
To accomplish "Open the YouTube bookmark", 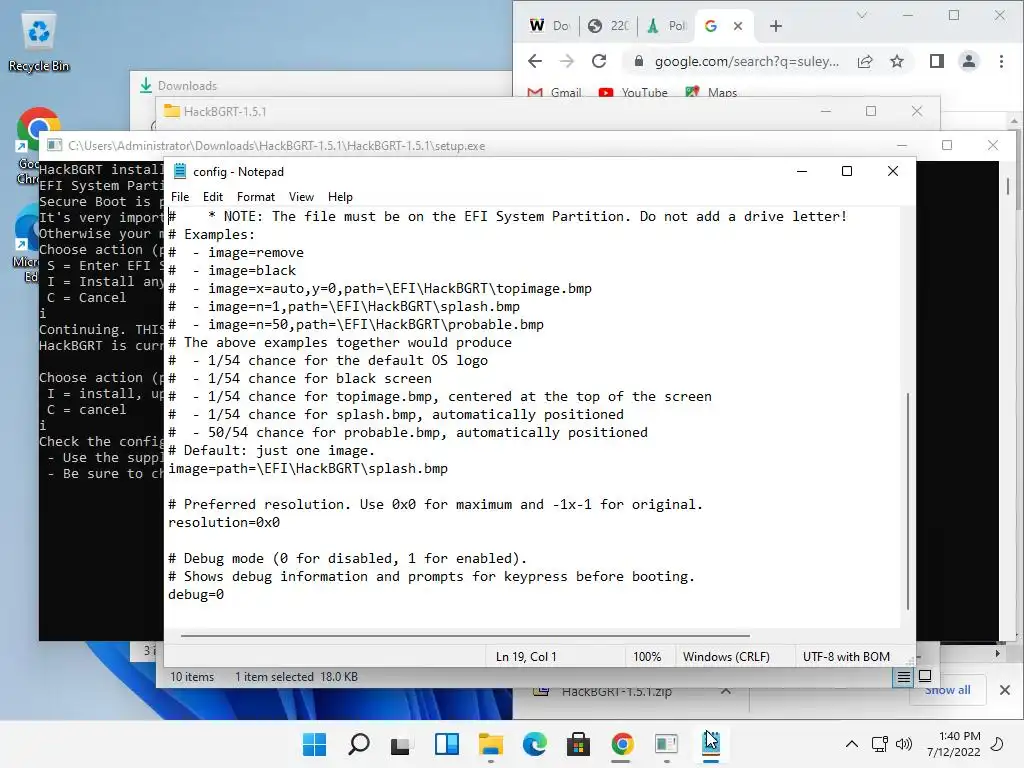I will pyautogui.click(x=633, y=92).
